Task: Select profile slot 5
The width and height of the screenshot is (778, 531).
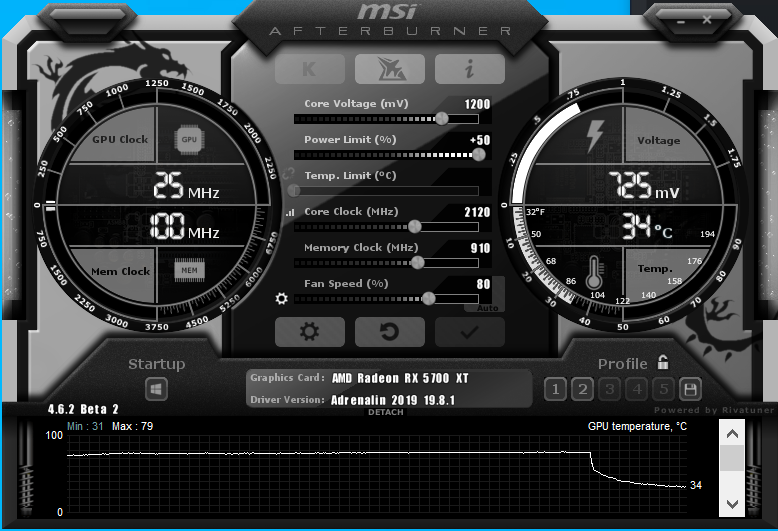Action: click(664, 390)
